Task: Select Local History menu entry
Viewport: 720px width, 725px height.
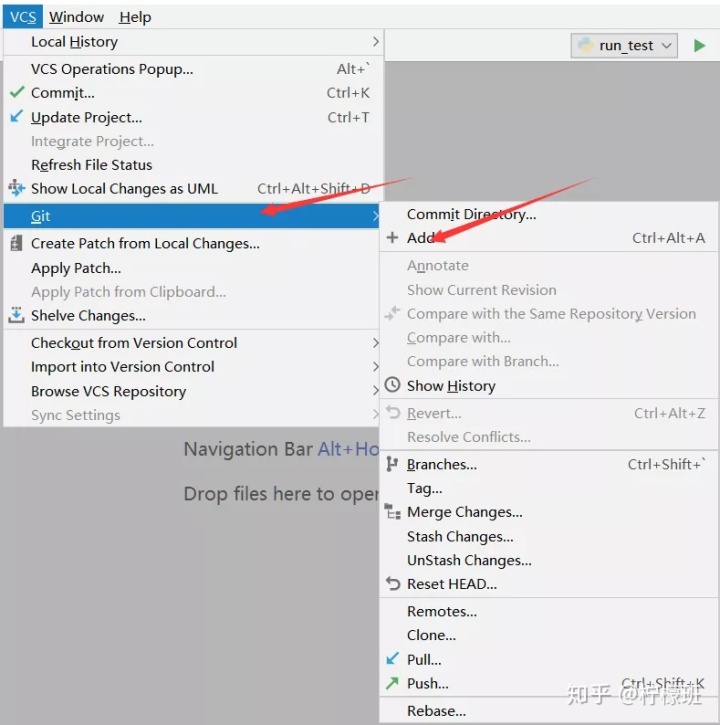Action: [193, 42]
